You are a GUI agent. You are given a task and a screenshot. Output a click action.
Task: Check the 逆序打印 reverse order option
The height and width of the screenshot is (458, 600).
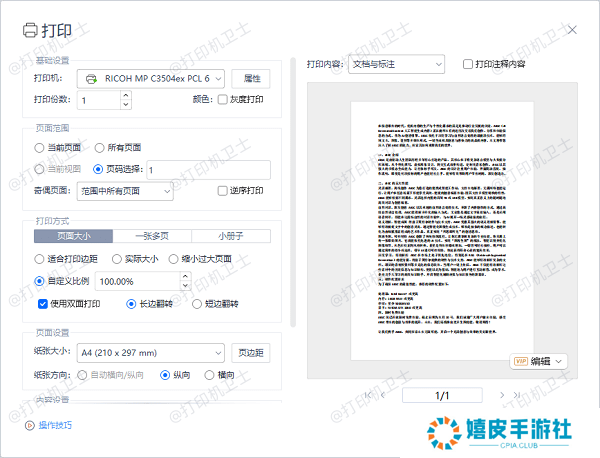coord(223,191)
